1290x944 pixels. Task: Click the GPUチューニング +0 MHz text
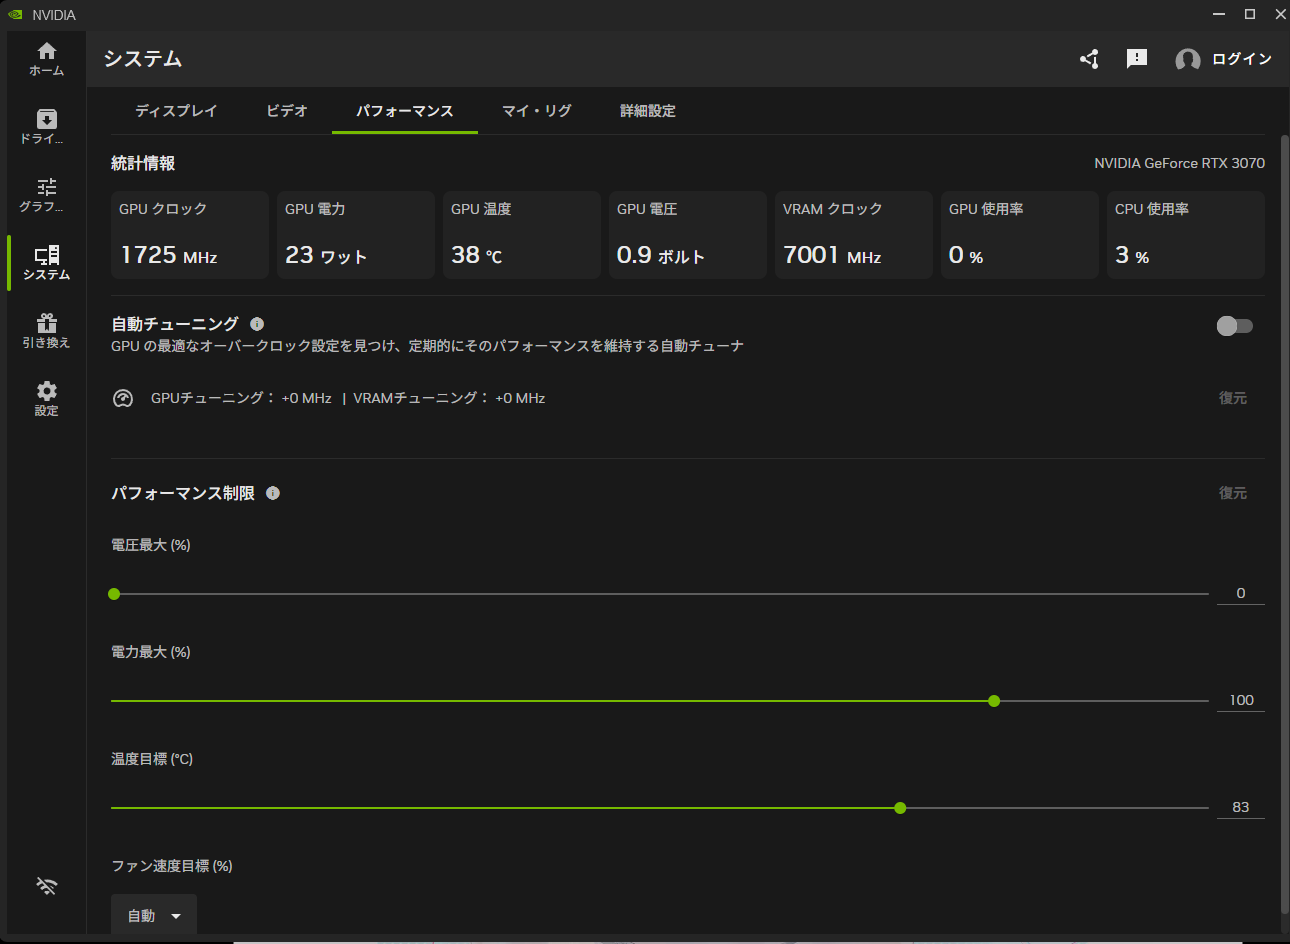(241, 398)
